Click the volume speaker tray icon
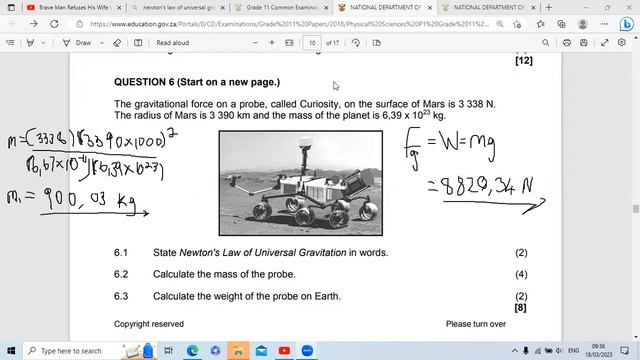This screenshot has height=360, width=640. [560, 351]
